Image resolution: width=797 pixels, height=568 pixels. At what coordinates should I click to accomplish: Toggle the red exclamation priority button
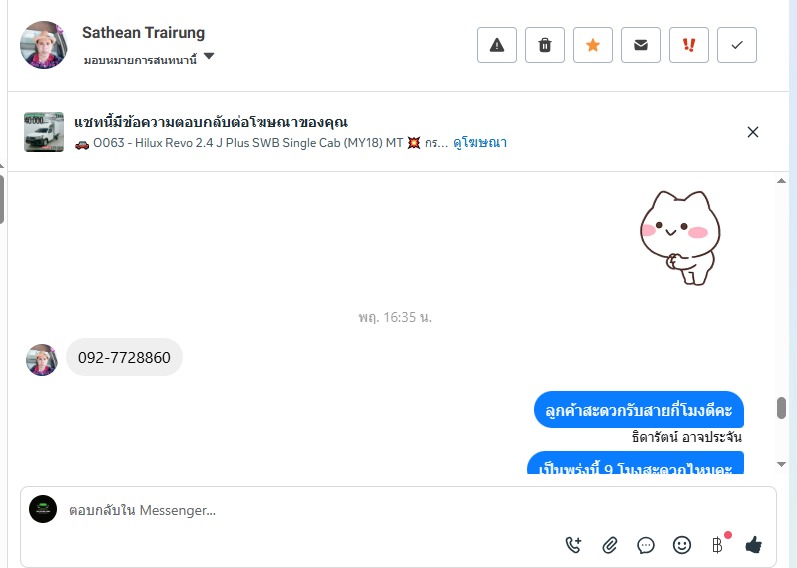[689, 45]
